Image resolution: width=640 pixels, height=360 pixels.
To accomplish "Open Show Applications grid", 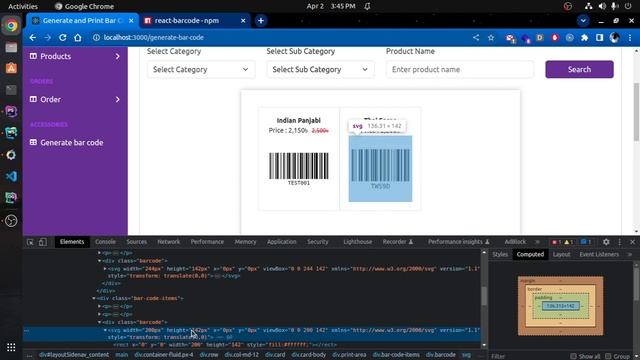I will [11, 347].
